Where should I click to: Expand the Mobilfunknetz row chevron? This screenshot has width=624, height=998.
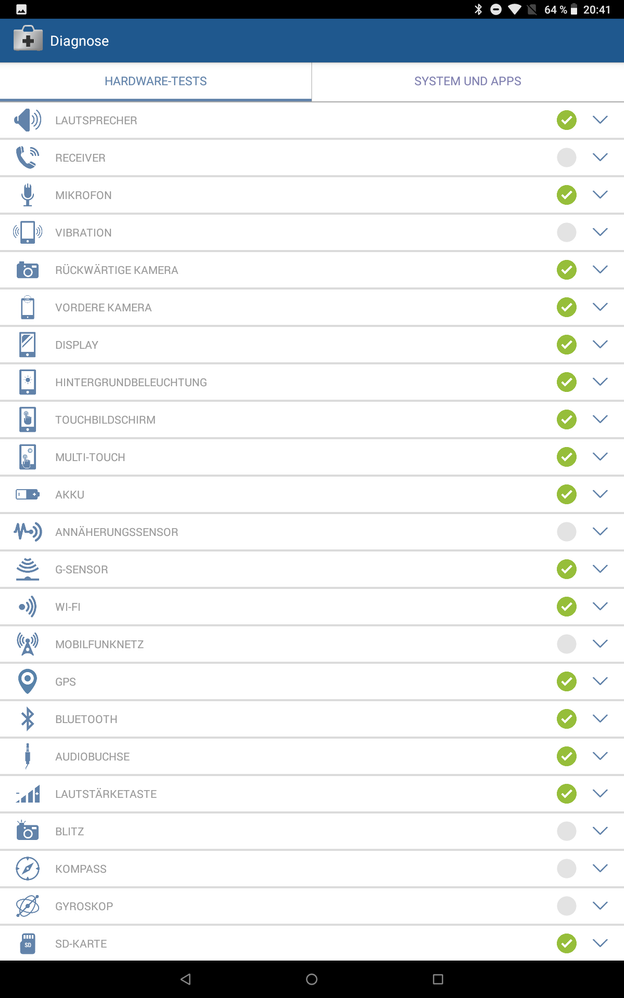coord(600,644)
